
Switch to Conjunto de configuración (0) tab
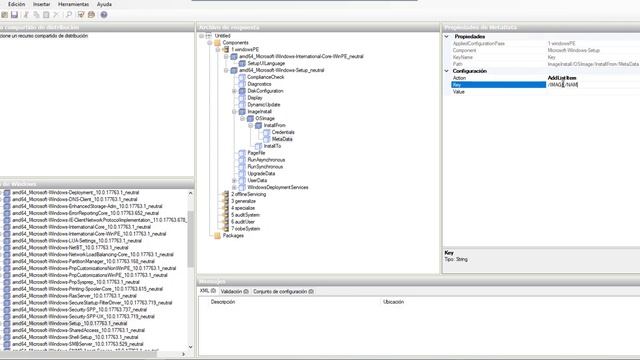pos(283,291)
